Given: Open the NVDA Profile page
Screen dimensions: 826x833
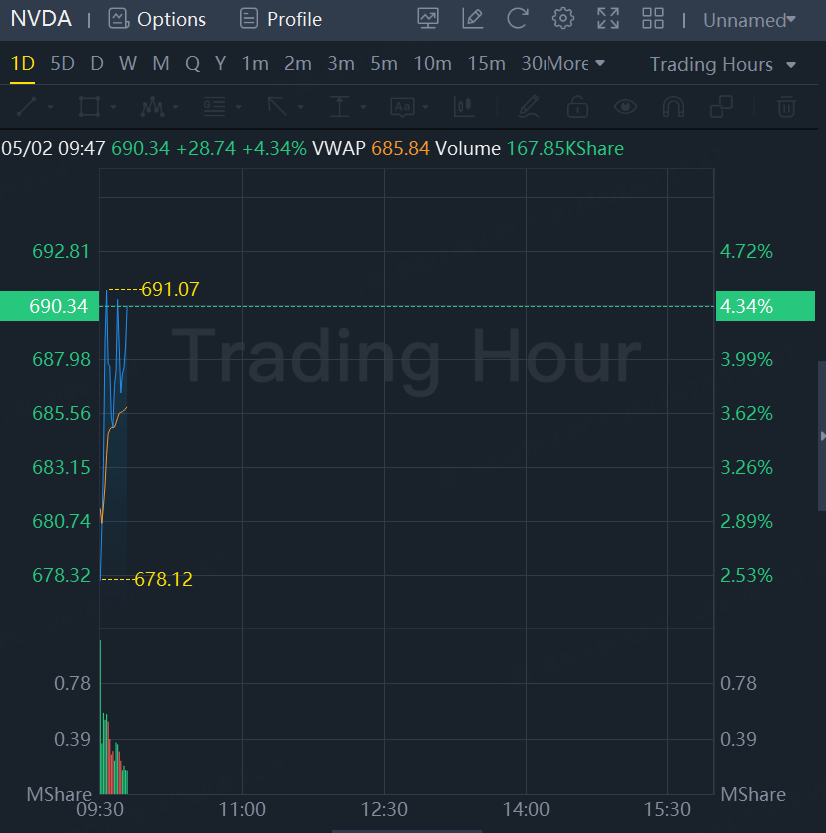Looking at the screenshot, I should (x=280, y=19).
